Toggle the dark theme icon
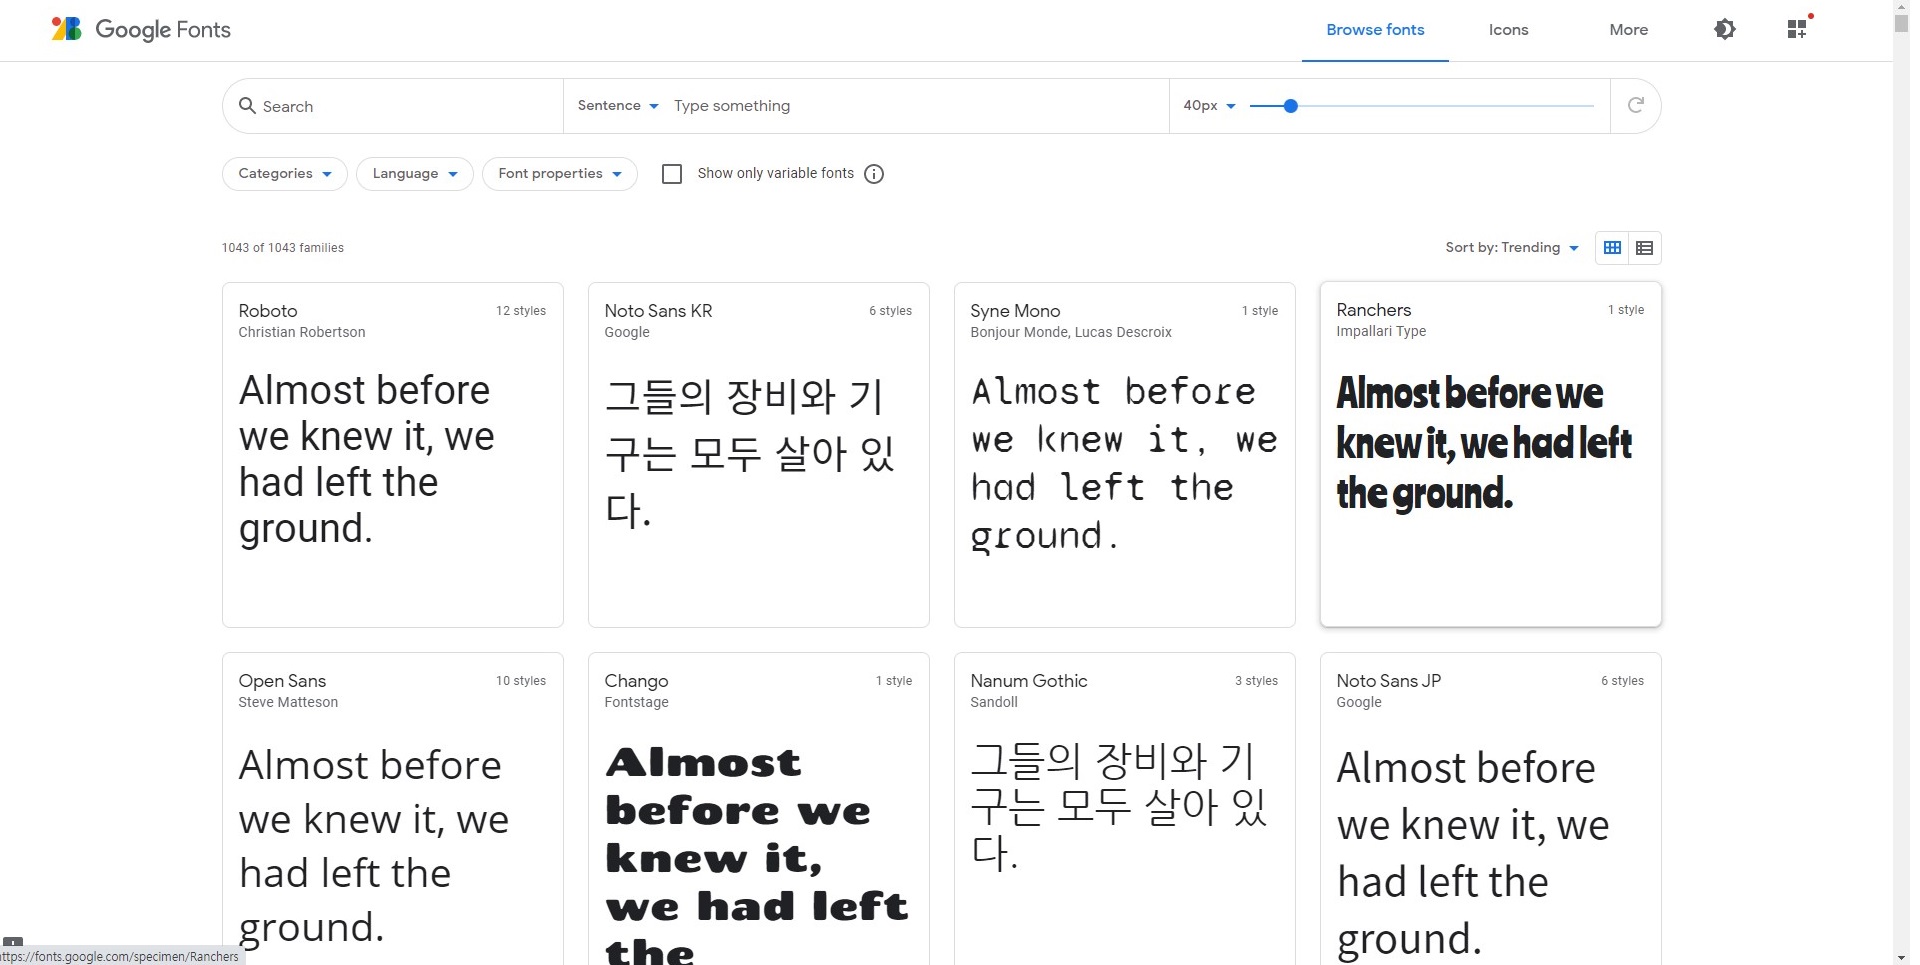This screenshot has height=965, width=1920. [1725, 29]
